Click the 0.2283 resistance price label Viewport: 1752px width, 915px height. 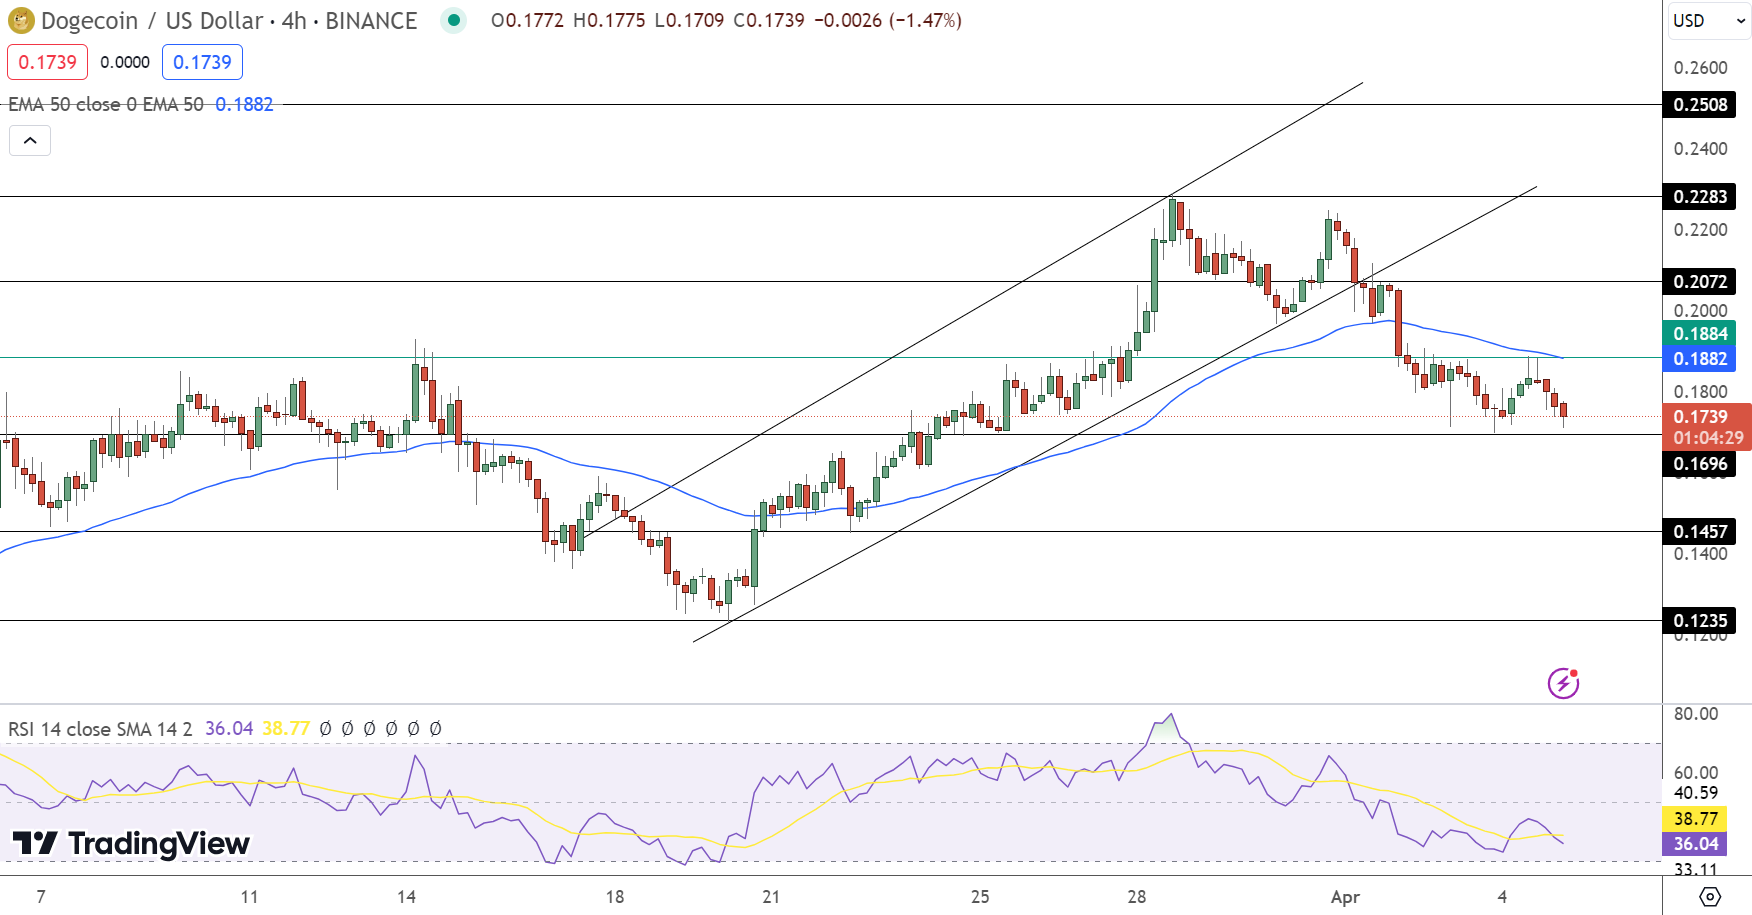click(x=1699, y=197)
